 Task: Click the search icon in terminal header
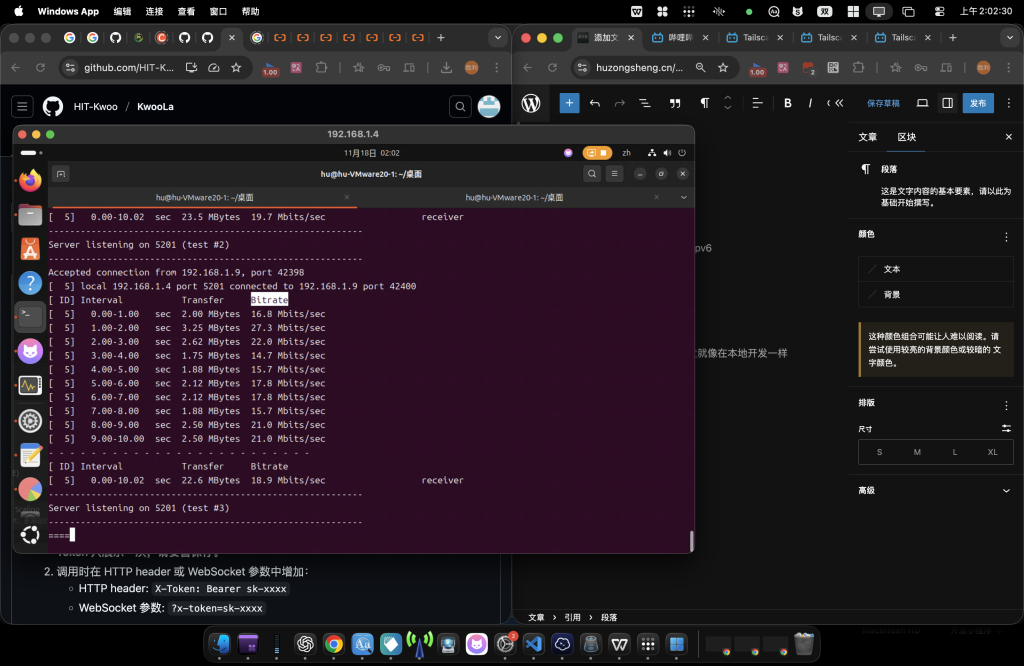[x=592, y=174]
